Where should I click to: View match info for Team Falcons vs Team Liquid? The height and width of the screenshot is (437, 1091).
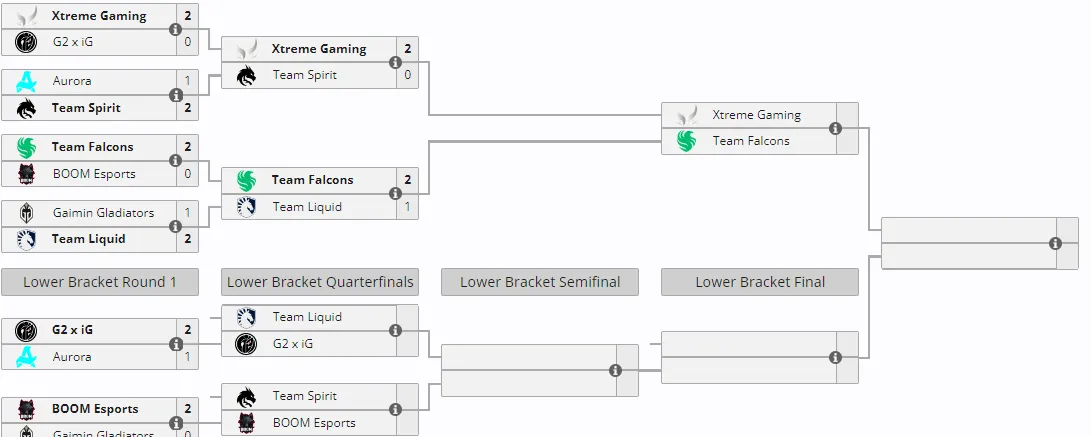click(395, 193)
